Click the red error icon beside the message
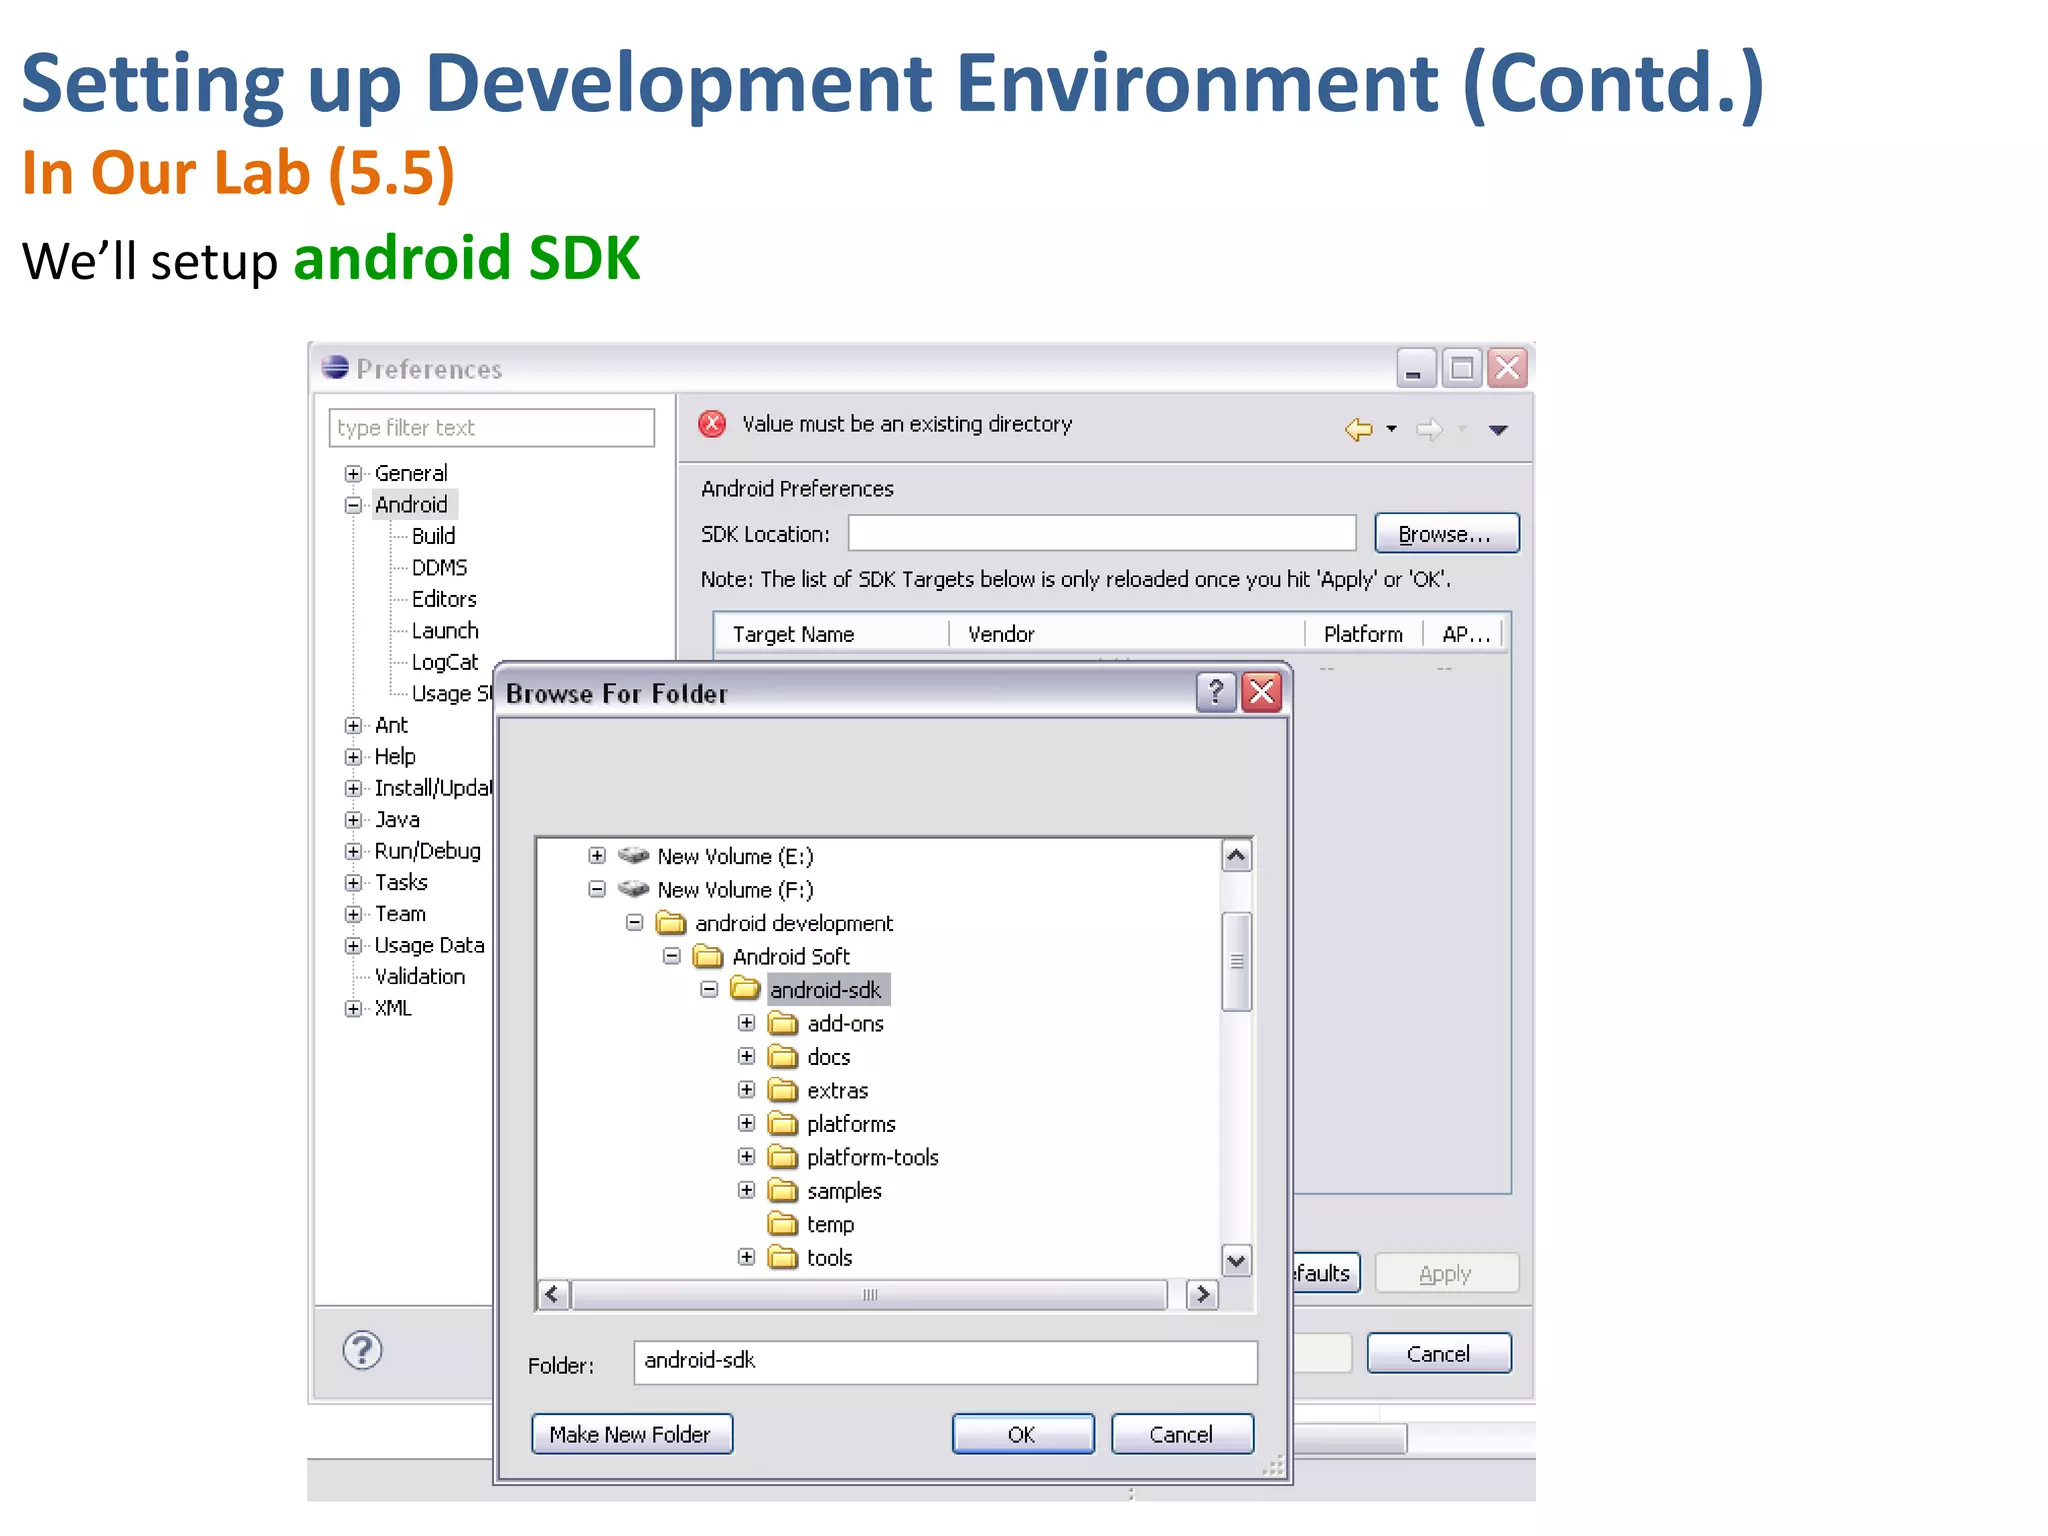The width and height of the screenshot is (2048, 1536). [x=712, y=424]
